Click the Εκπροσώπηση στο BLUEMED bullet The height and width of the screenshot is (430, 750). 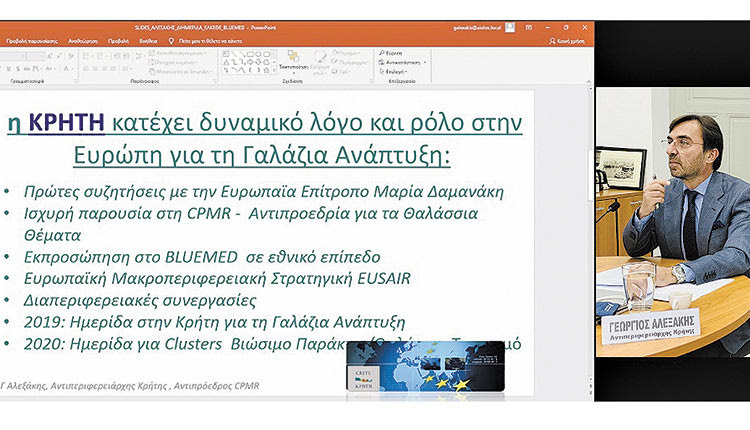pyautogui.click(x=202, y=257)
